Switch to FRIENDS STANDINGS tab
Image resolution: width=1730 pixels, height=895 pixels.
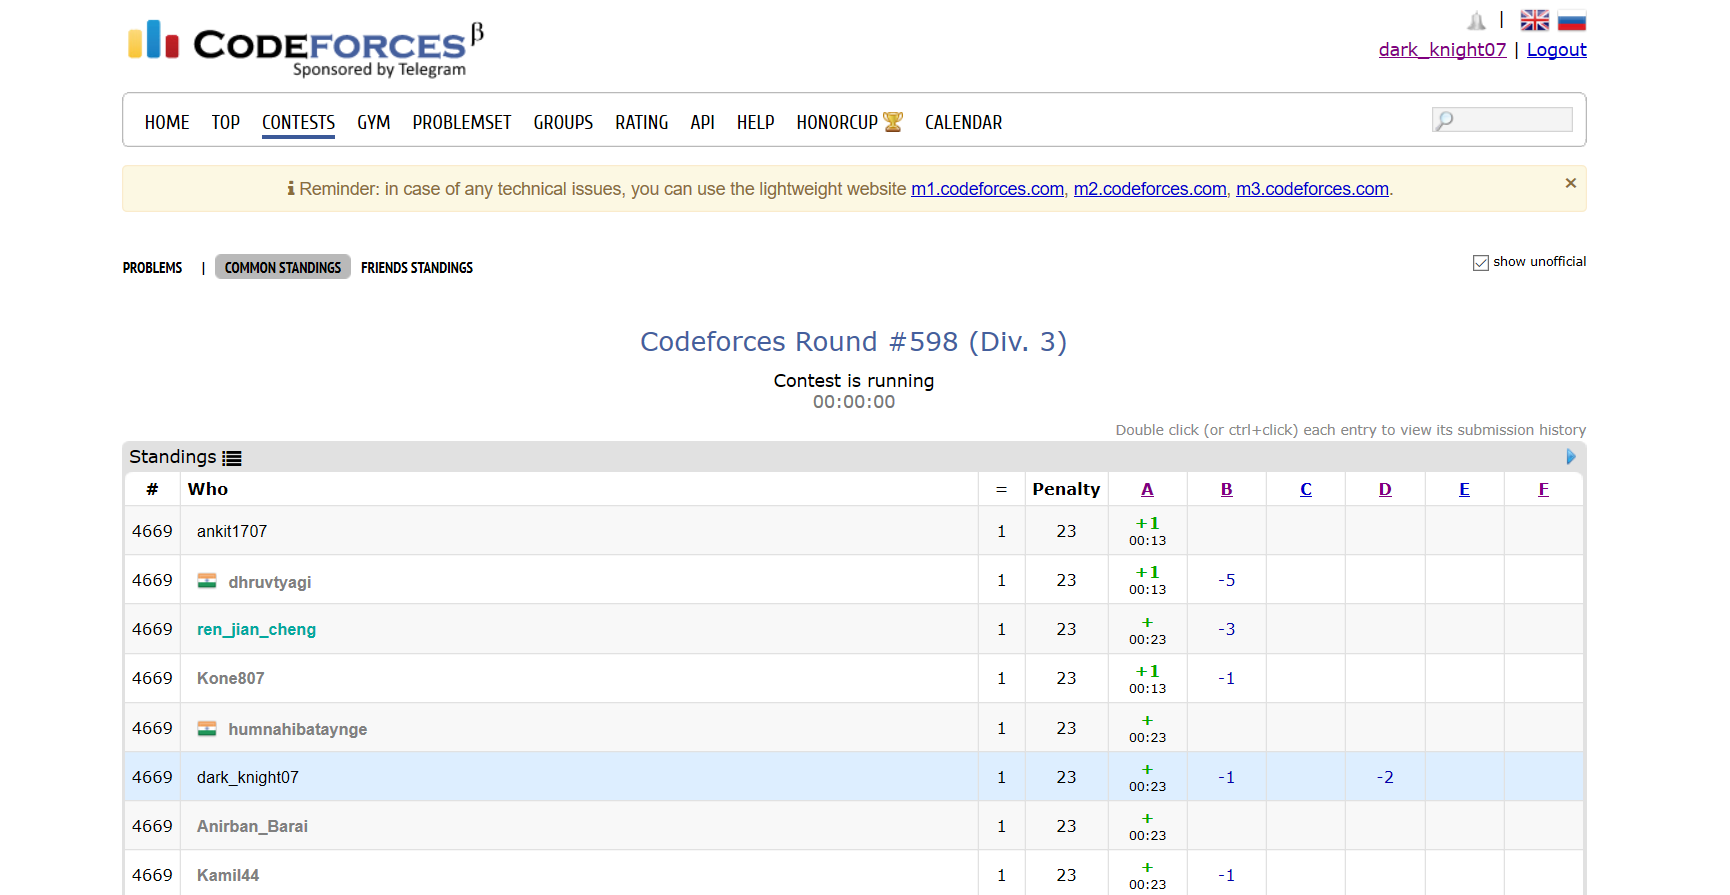click(417, 268)
